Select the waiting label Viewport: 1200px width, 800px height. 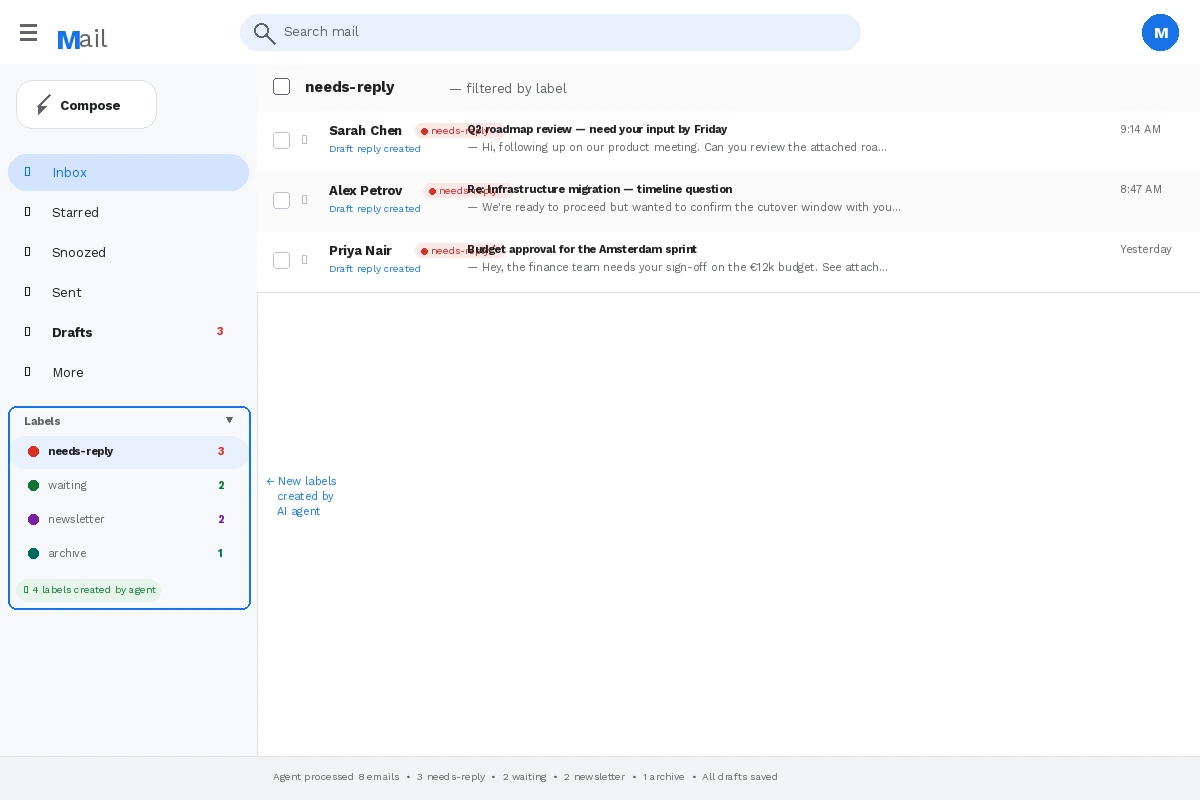[67, 485]
